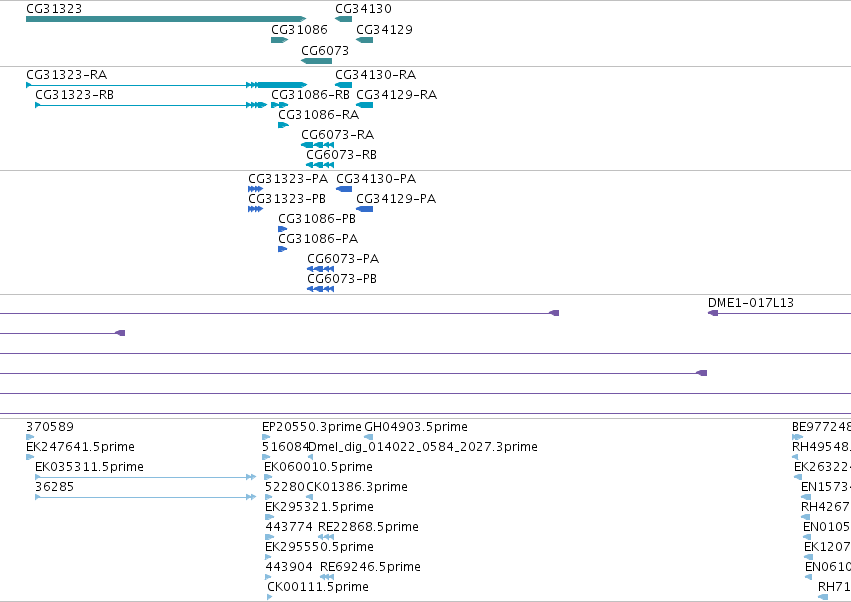Select the 443774 EST label

tap(289, 527)
